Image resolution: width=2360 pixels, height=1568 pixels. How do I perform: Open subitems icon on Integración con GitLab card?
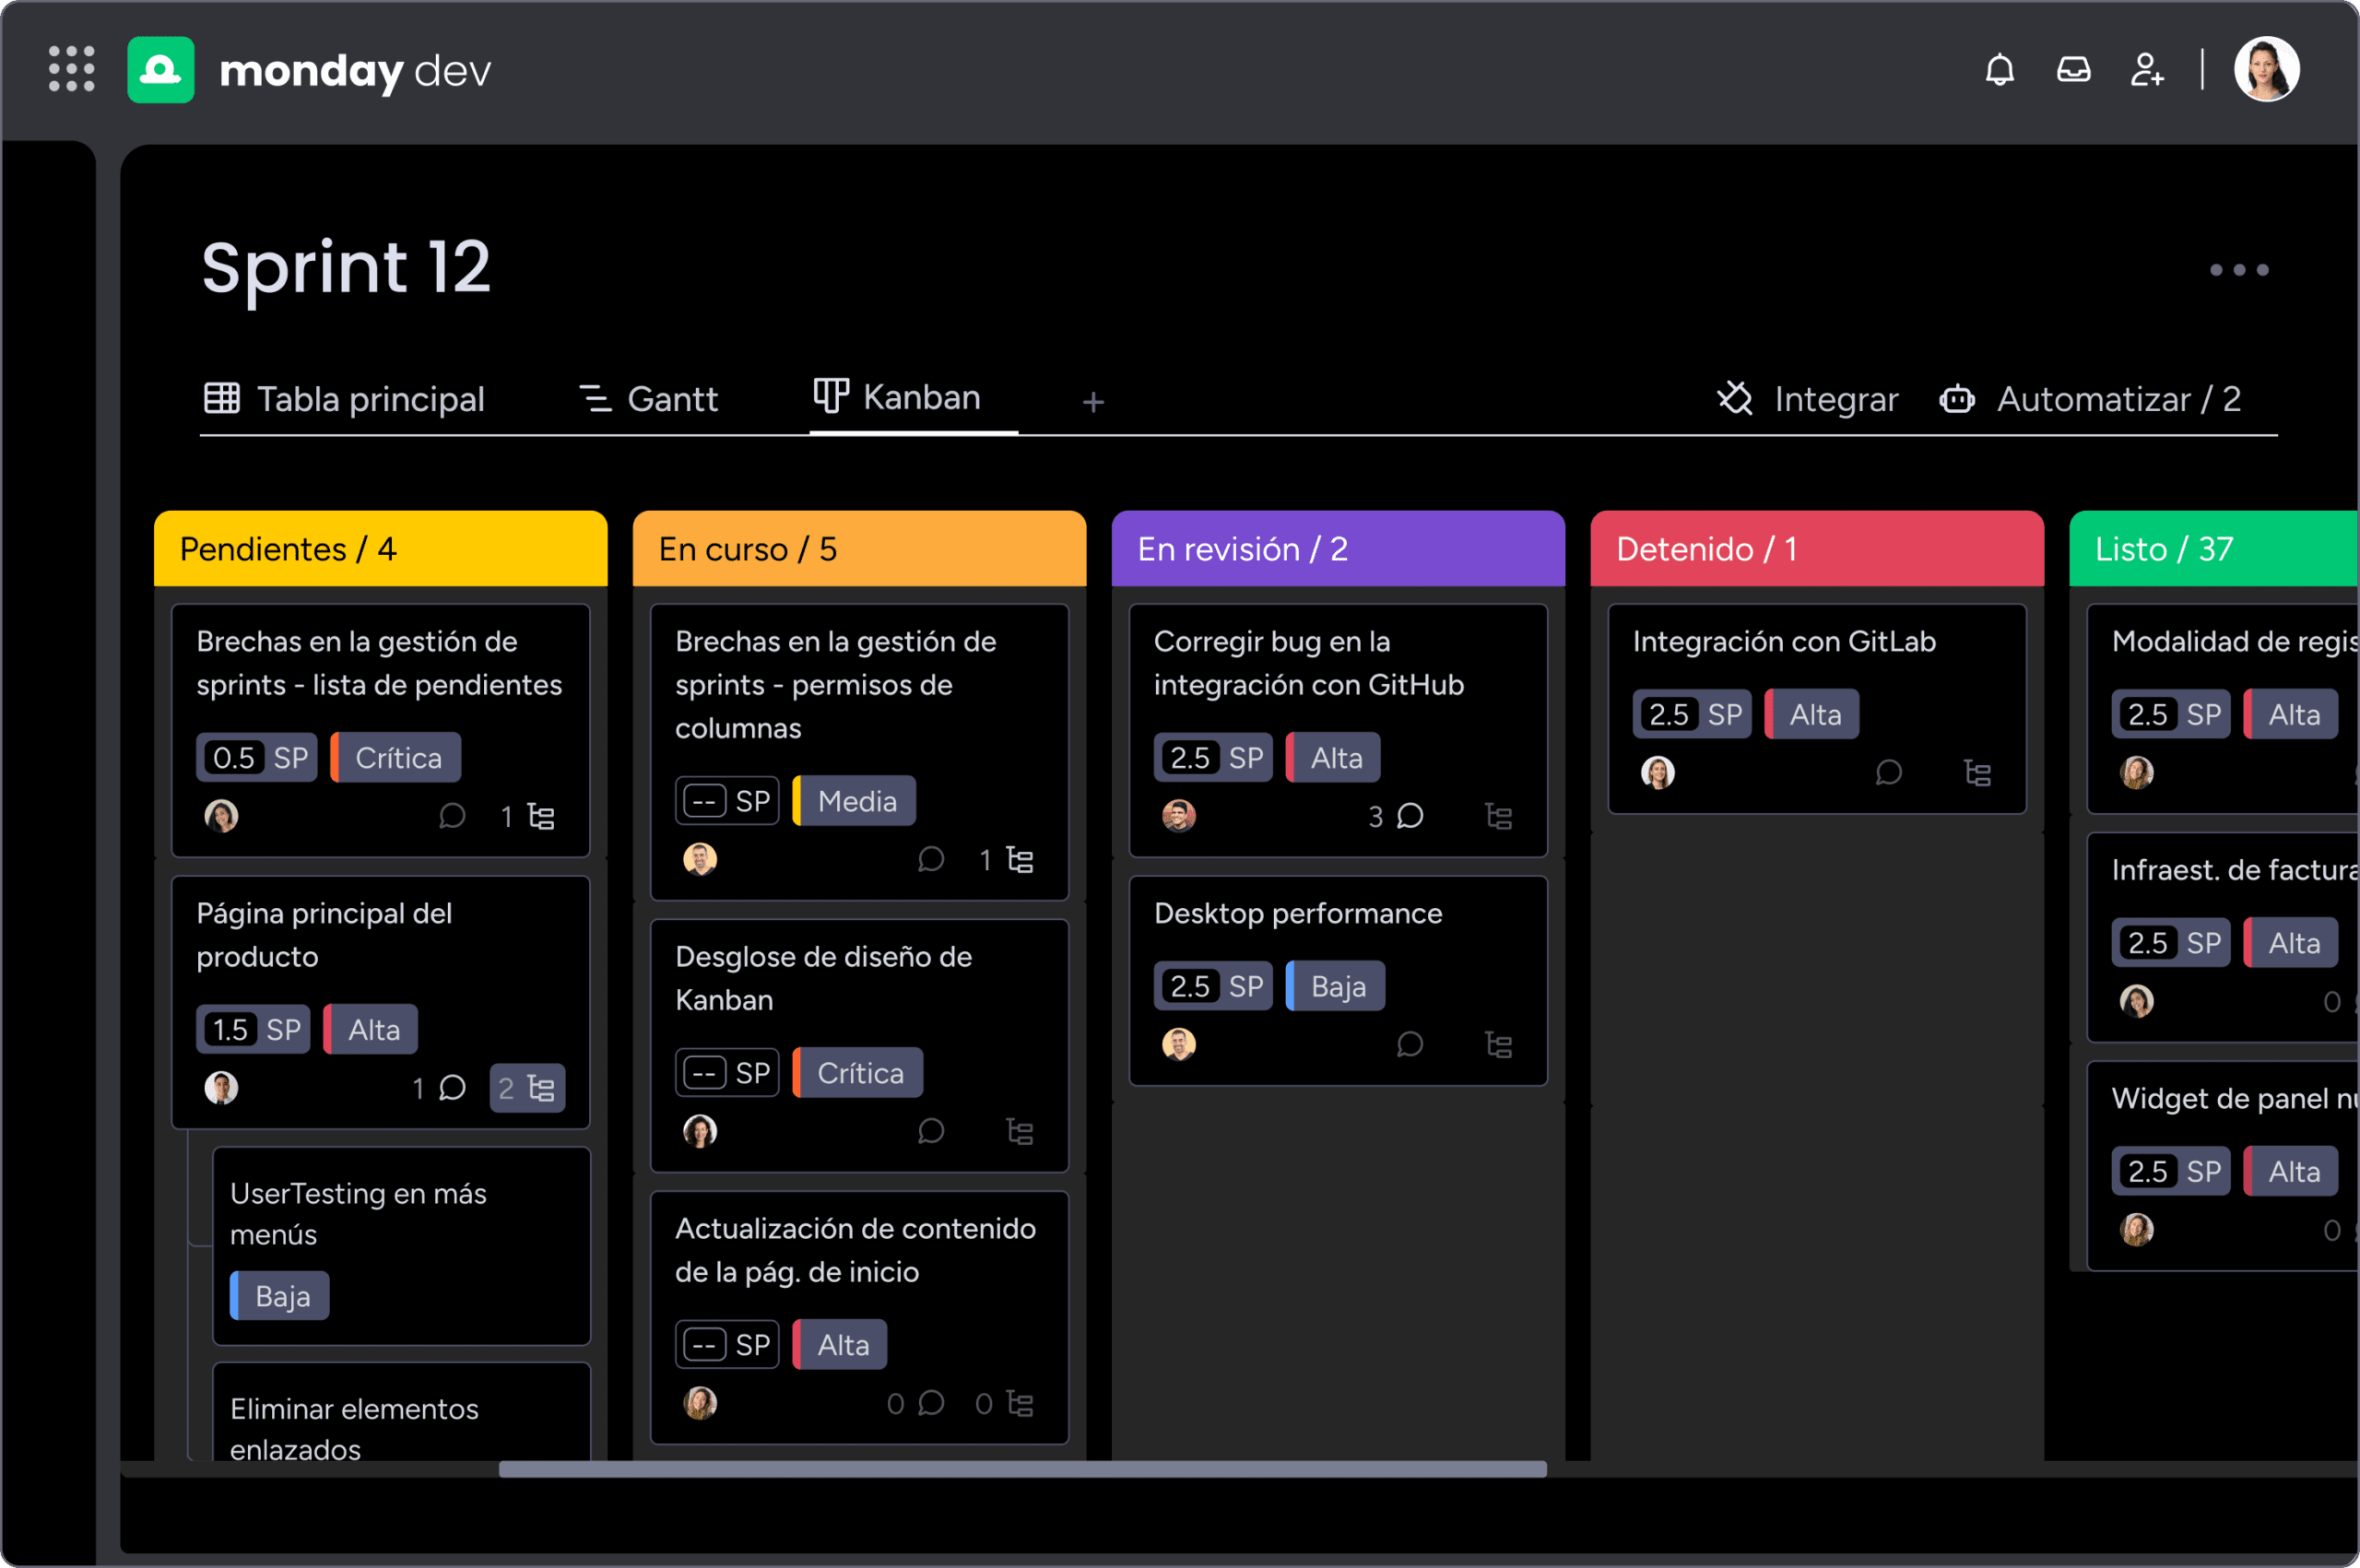[x=1976, y=773]
